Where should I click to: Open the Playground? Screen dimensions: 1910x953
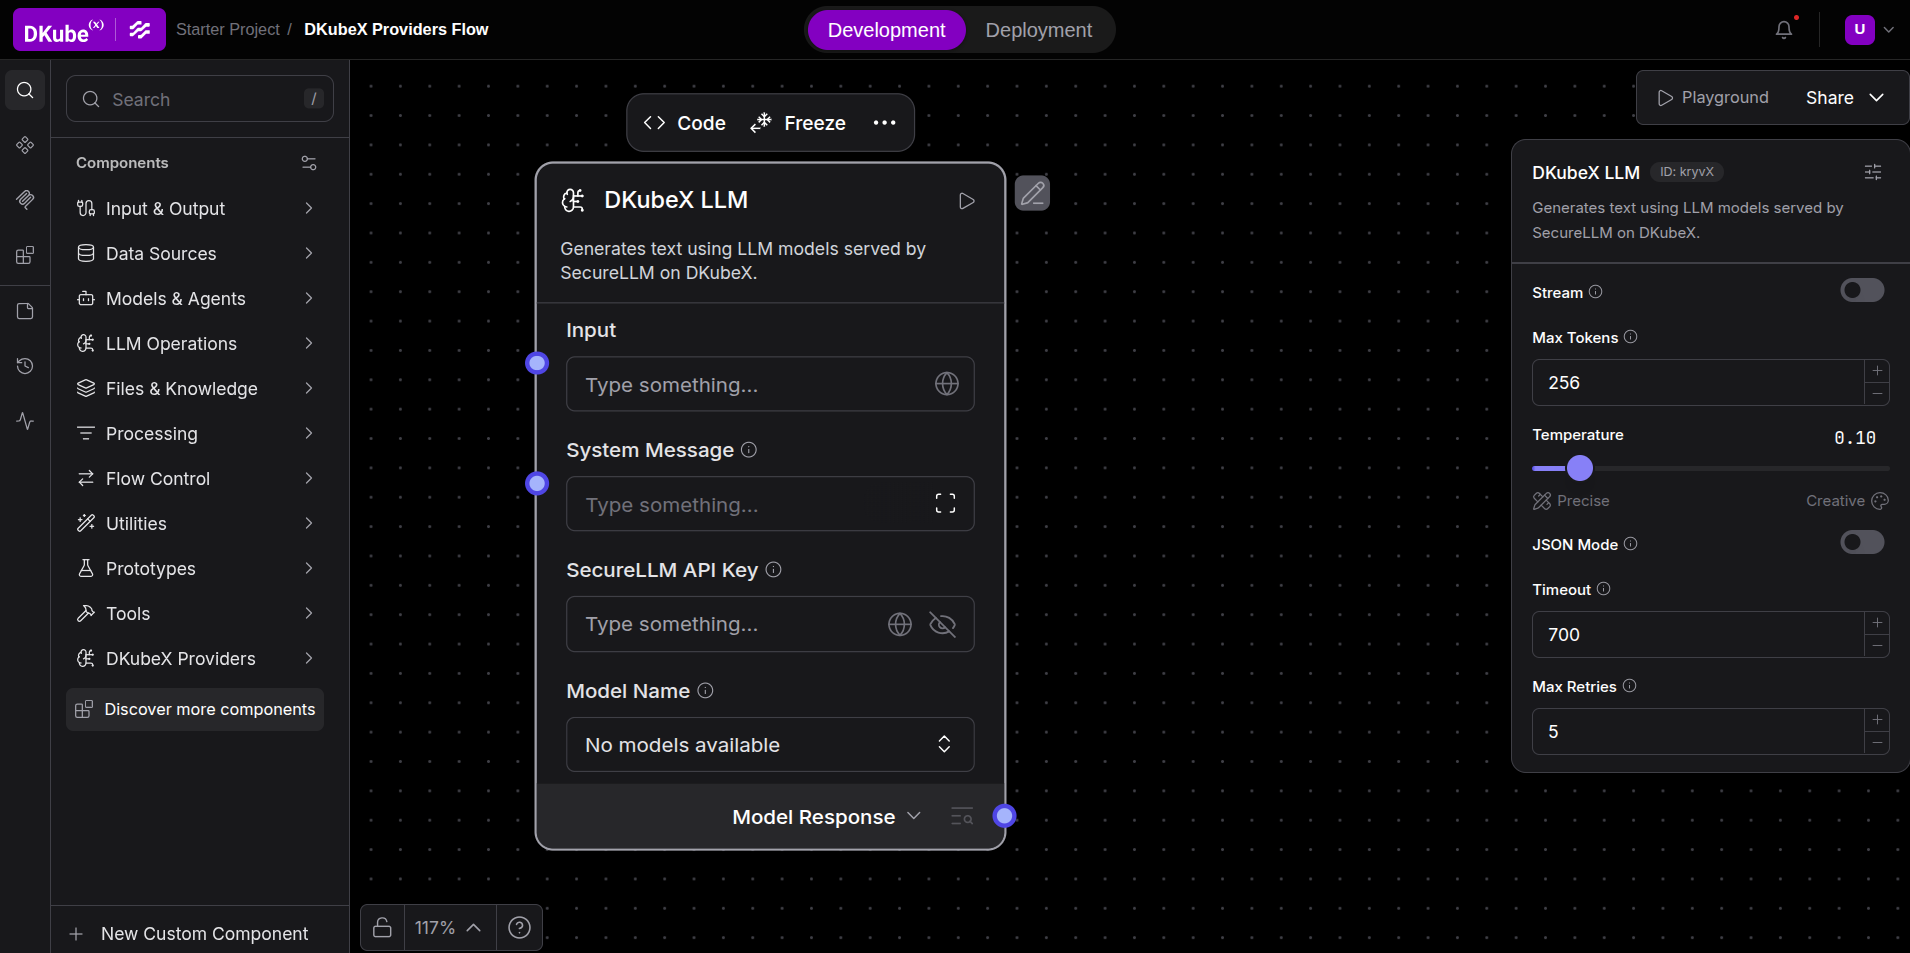[x=1713, y=98]
